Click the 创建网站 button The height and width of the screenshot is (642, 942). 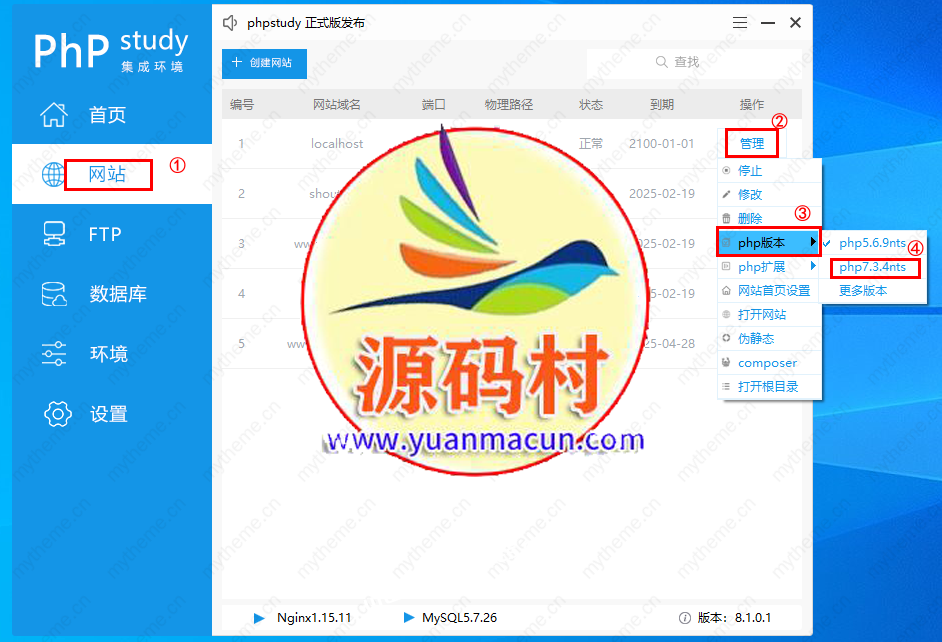[263, 62]
